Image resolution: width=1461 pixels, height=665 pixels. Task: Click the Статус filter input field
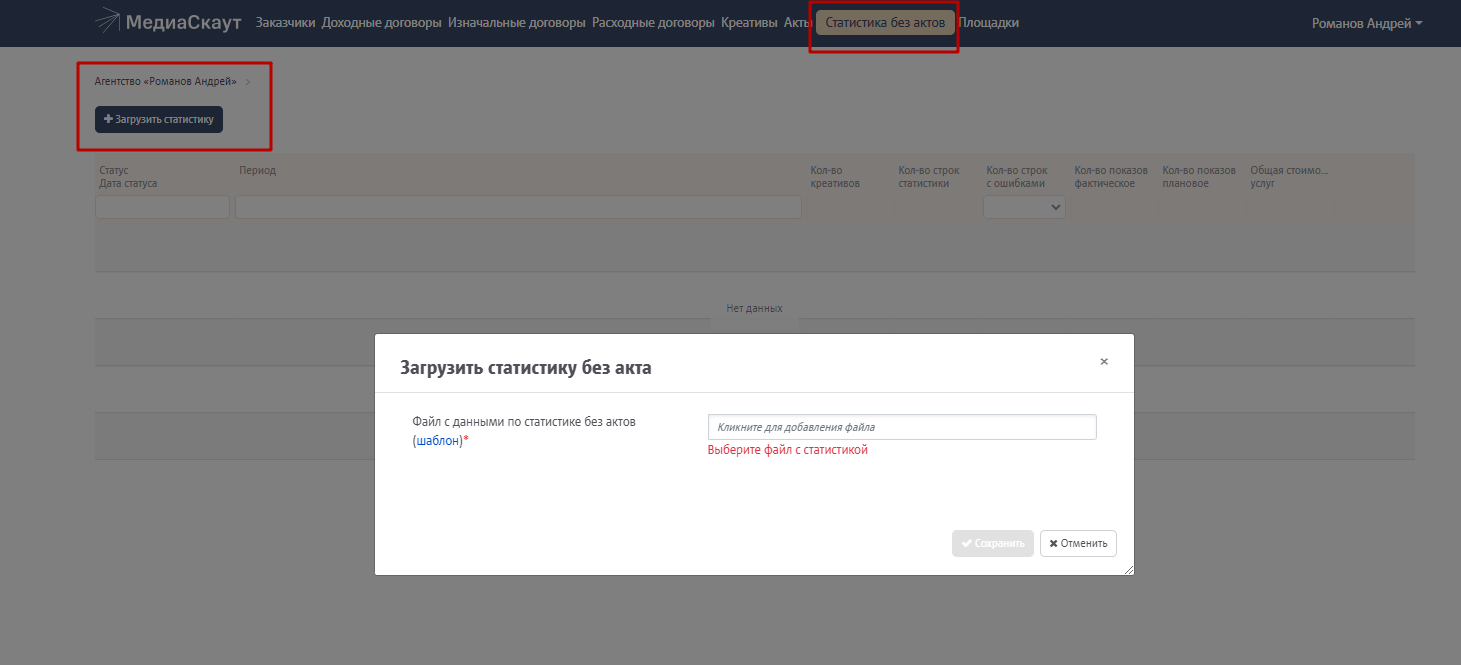point(162,207)
